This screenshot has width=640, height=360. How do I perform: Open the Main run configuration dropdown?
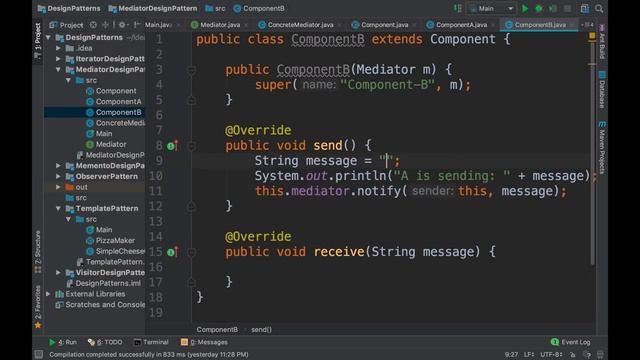tap(491, 9)
